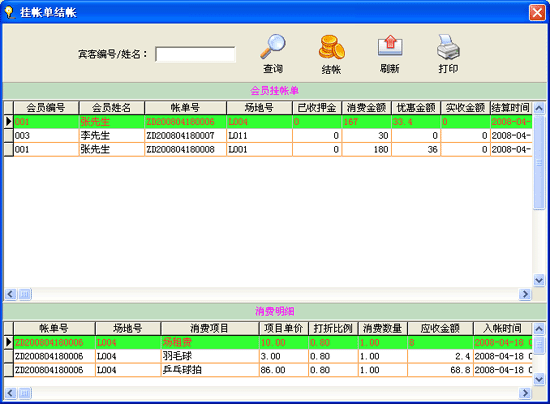Click right arrow of upper horizontal scrollbar

click(525, 294)
